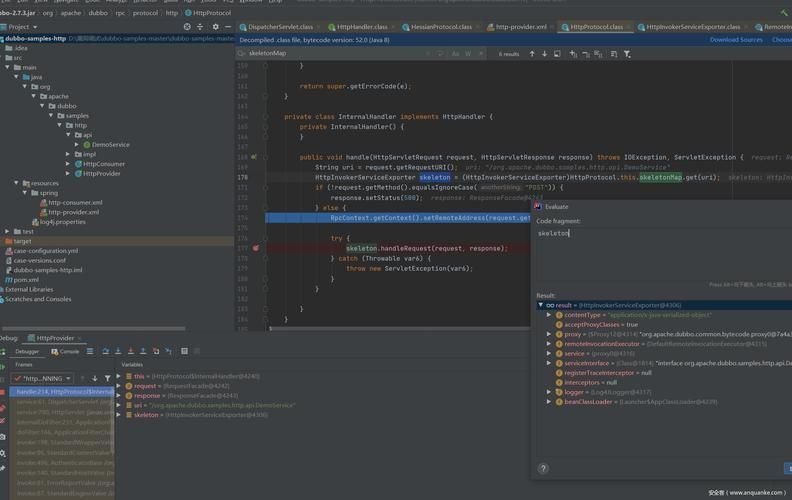Click the Download Sources link
The image size is (792, 500).
coord(736,40)
